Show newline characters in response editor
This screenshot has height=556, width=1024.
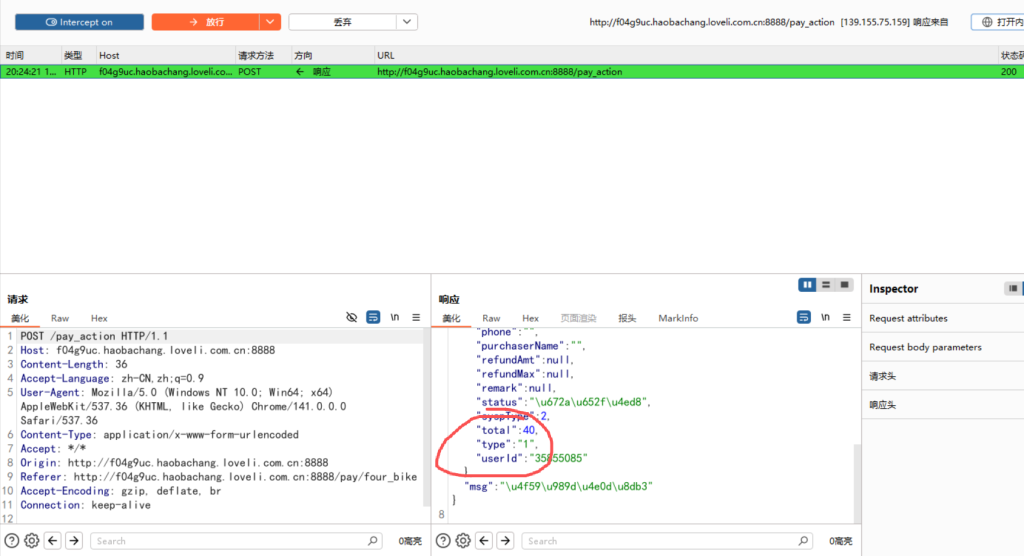[x=825, y=317]
